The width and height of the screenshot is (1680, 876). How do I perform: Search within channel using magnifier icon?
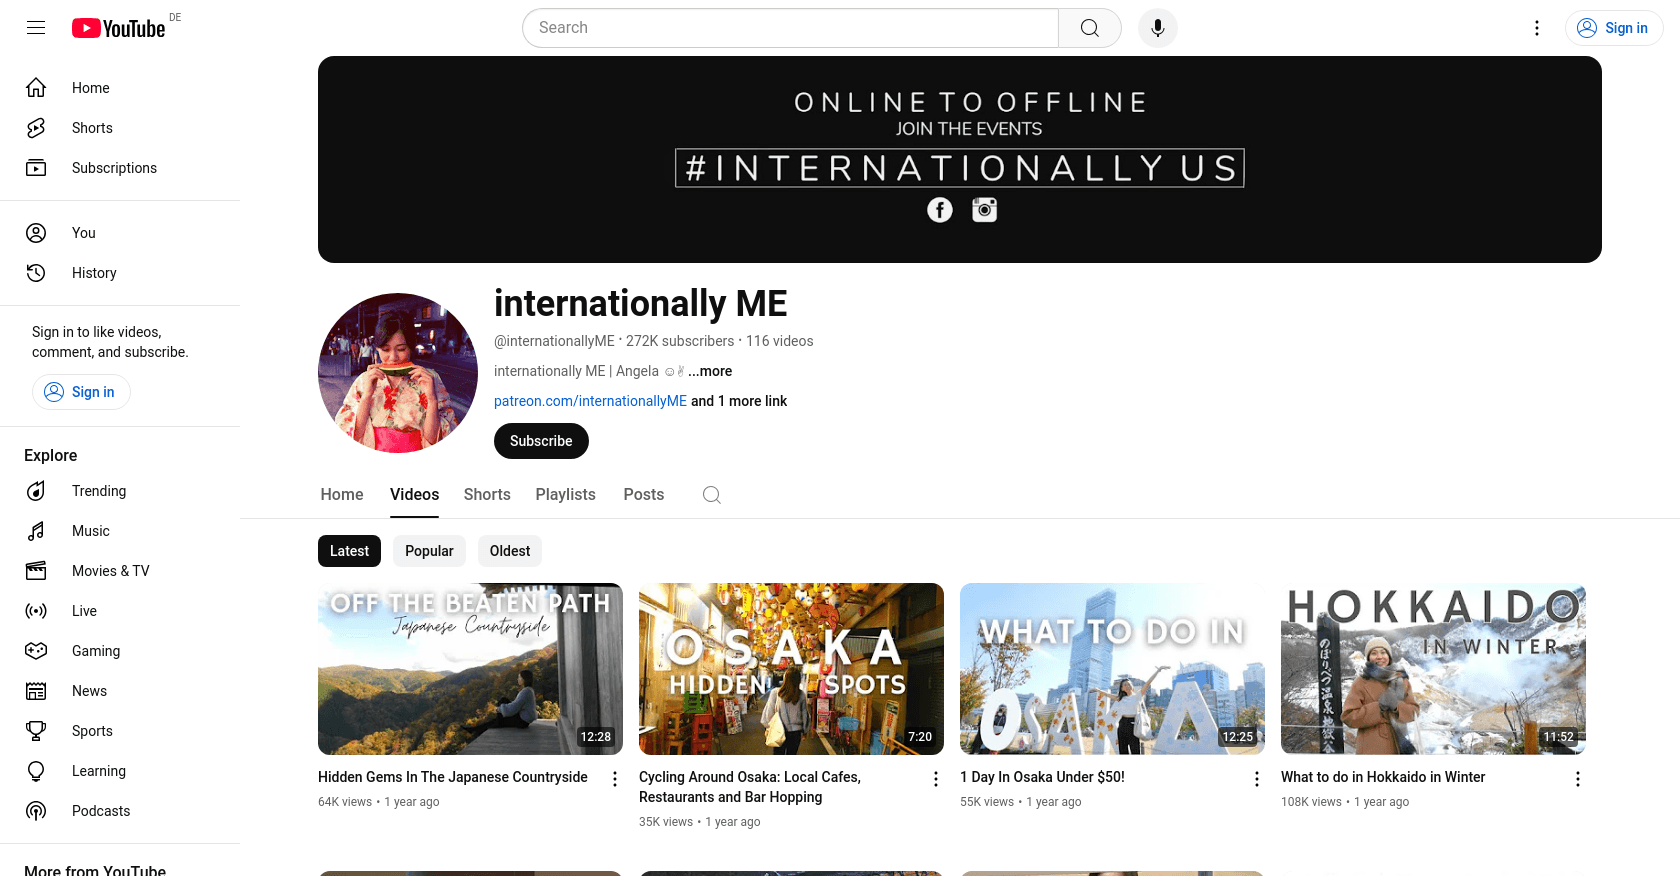point(711,495)
